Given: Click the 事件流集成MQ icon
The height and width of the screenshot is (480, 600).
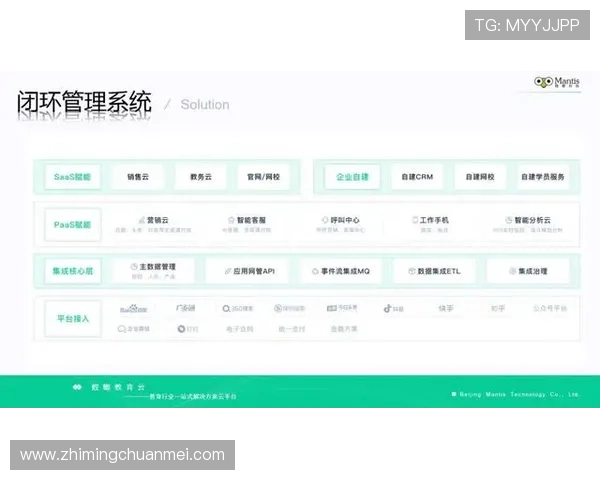Looking at the screenshot, I should click(x=315, y=271).
